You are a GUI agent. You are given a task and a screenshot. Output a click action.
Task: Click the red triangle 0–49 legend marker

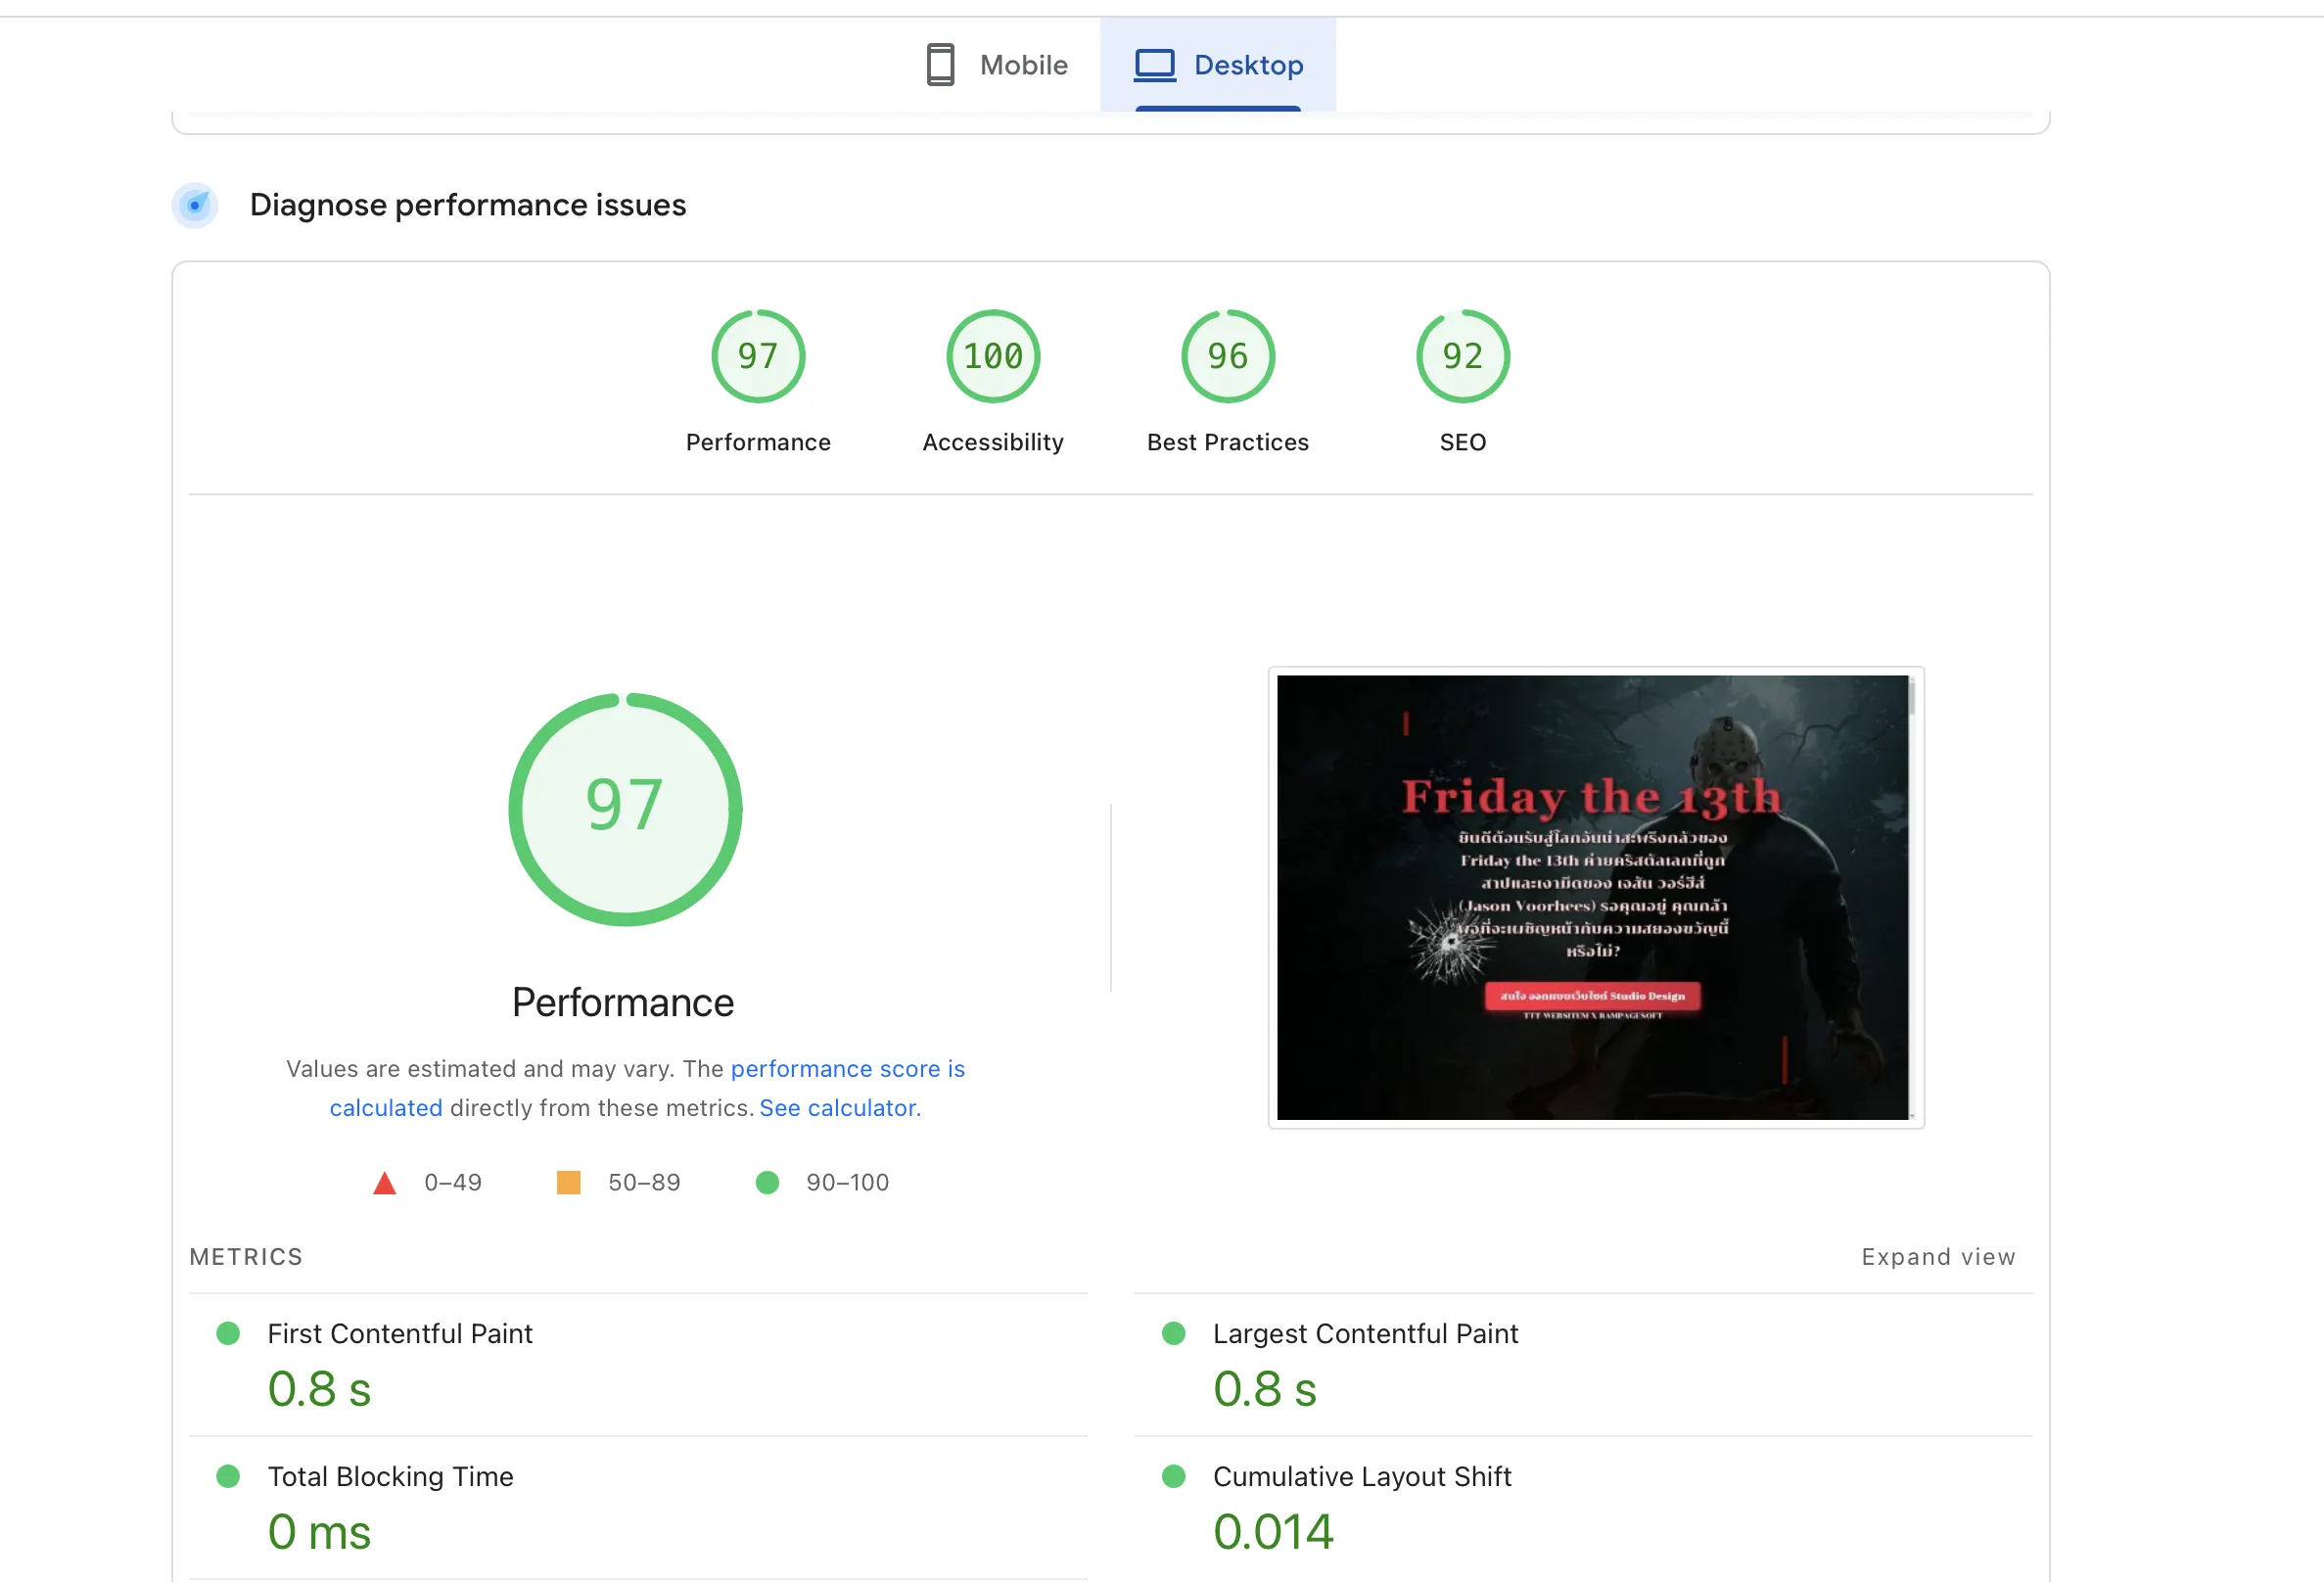(385, 1182)
